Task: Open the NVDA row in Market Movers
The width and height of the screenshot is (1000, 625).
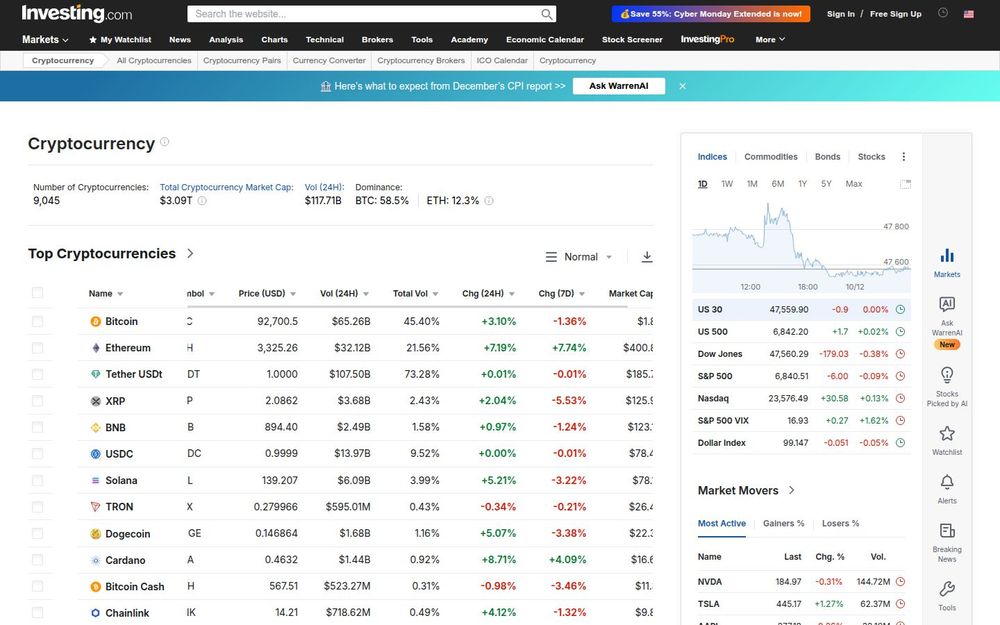Action: click(x=801, y=582)
